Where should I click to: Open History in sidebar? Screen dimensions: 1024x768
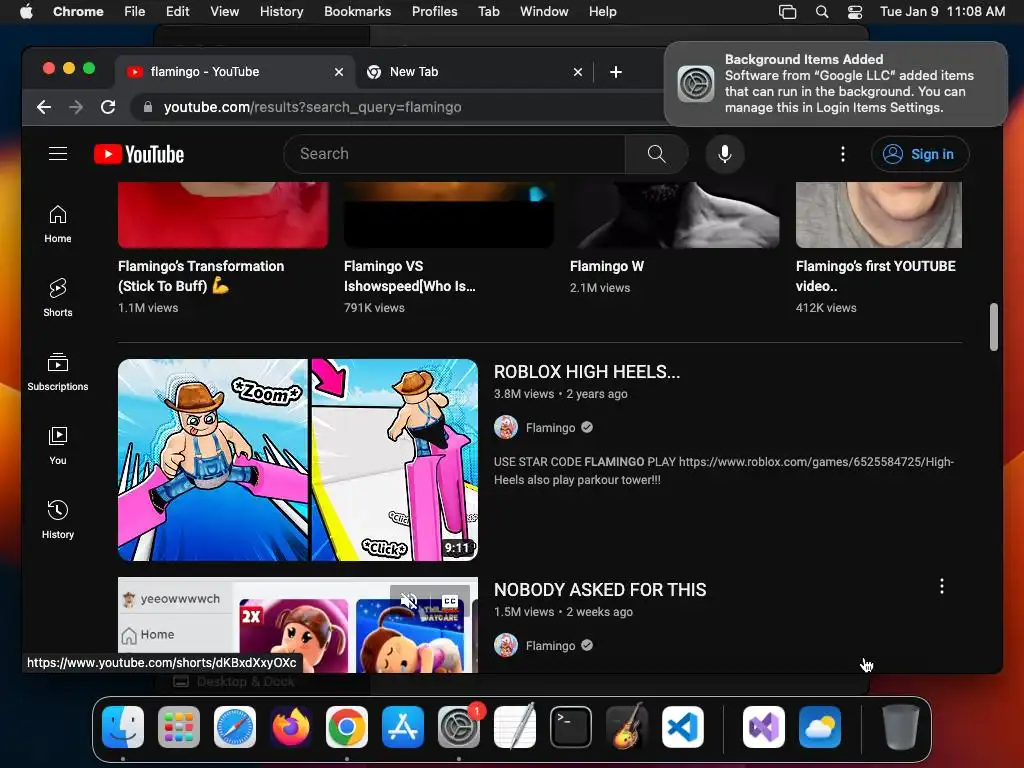58,519
